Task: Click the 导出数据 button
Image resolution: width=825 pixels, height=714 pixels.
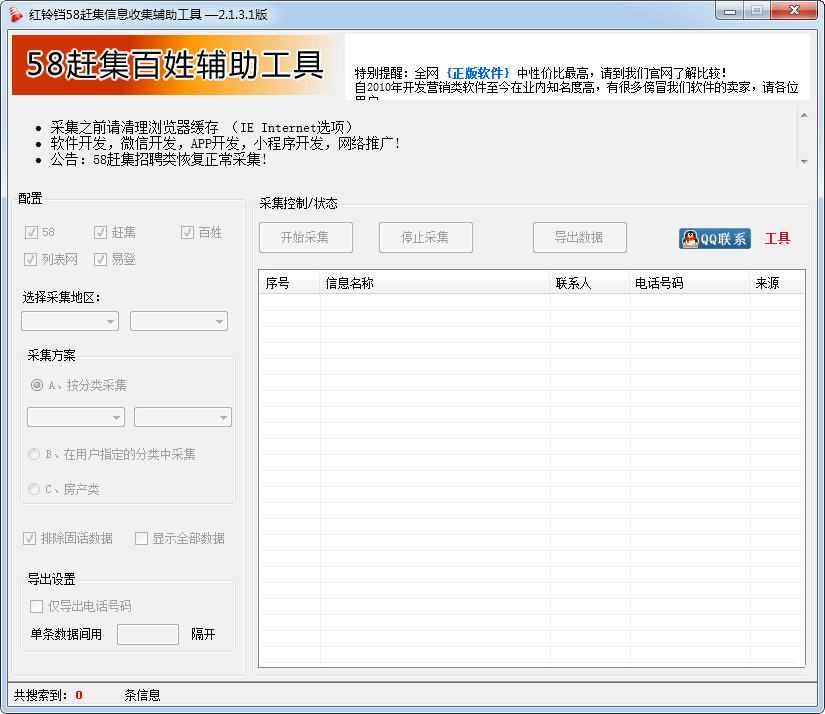Action: (x=580, y=237)
